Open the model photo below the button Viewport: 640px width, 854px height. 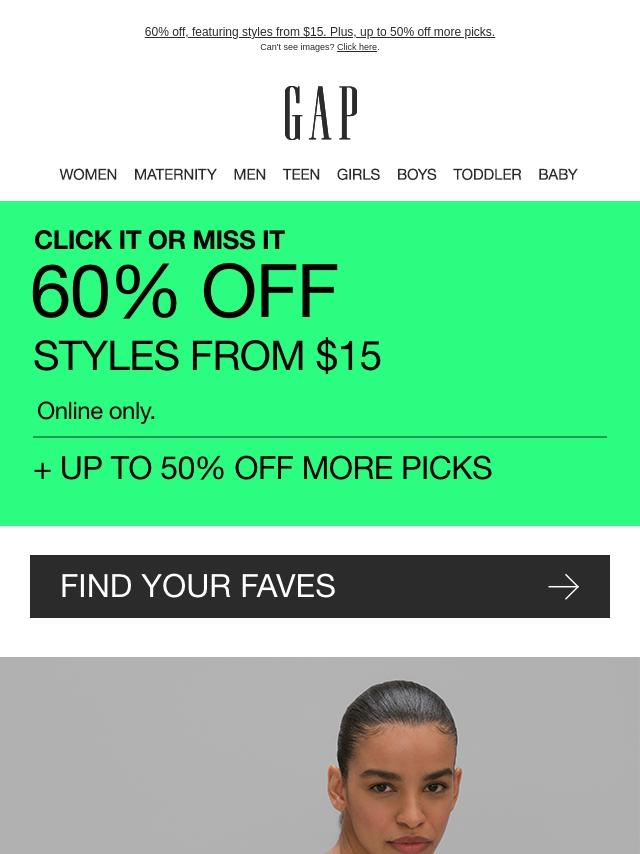click(320, 755)
